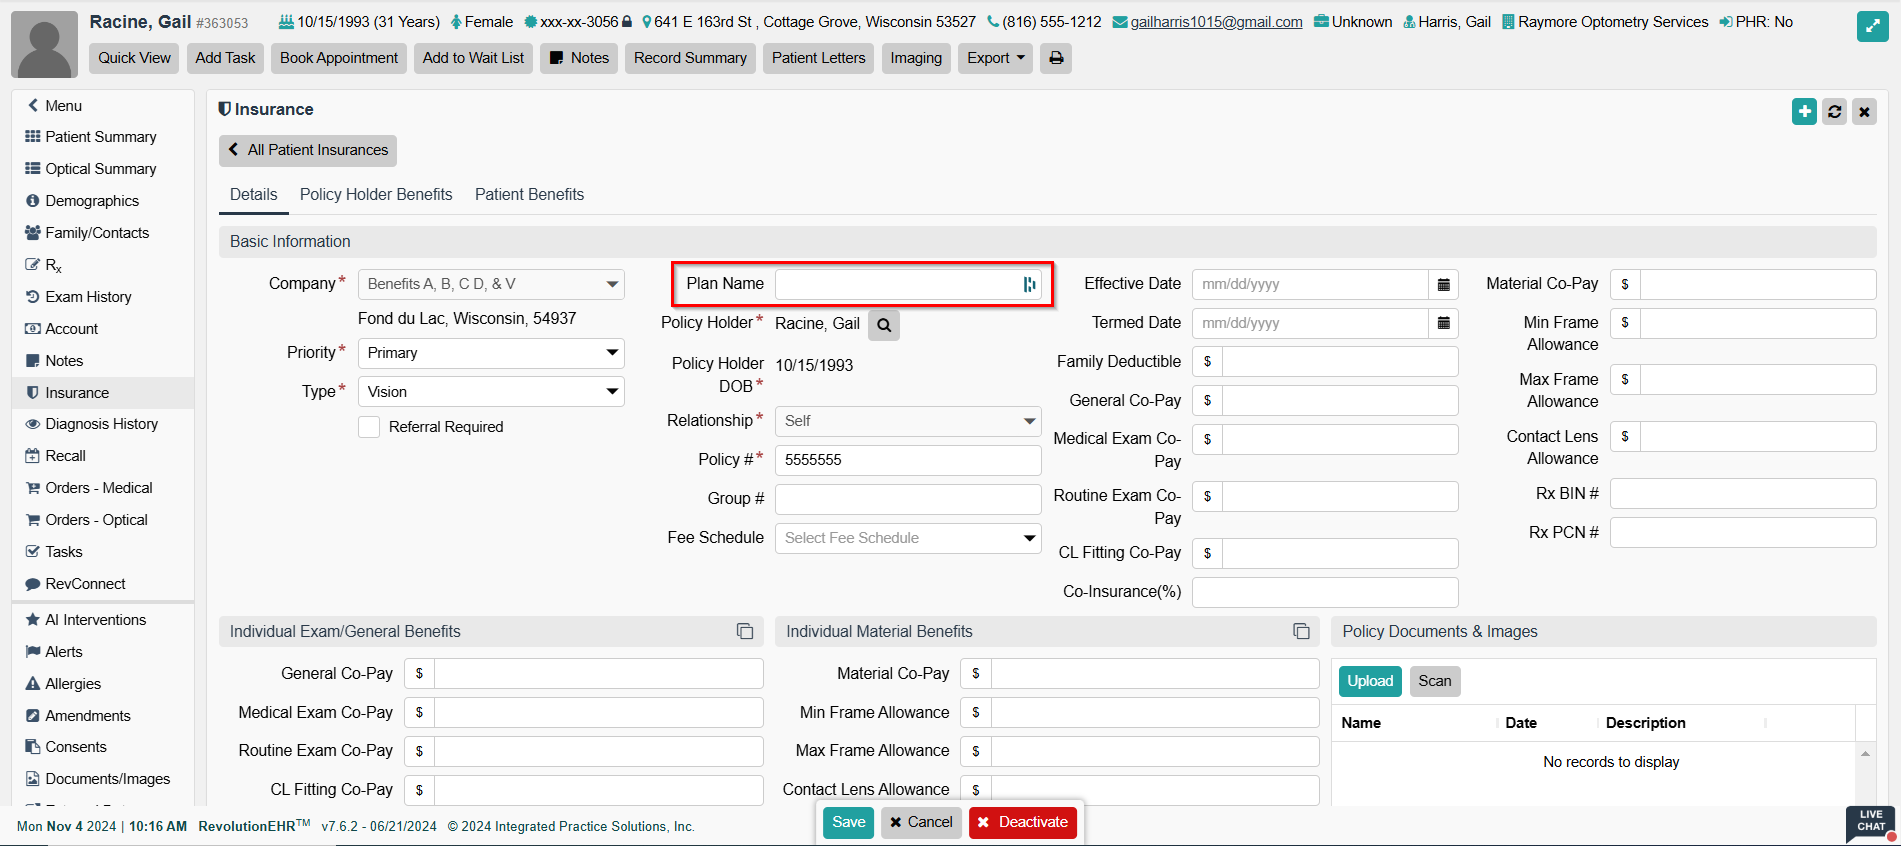This screenshot has height=846, width=1901.
Task: Check the Referral Required checkbox
Action: 369,427
